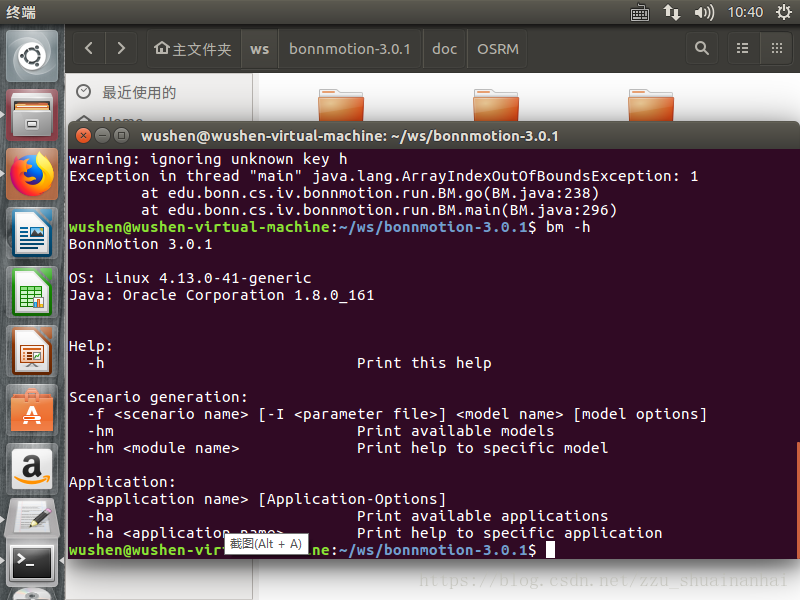Go back in the Files window

(x=89, y=48)
